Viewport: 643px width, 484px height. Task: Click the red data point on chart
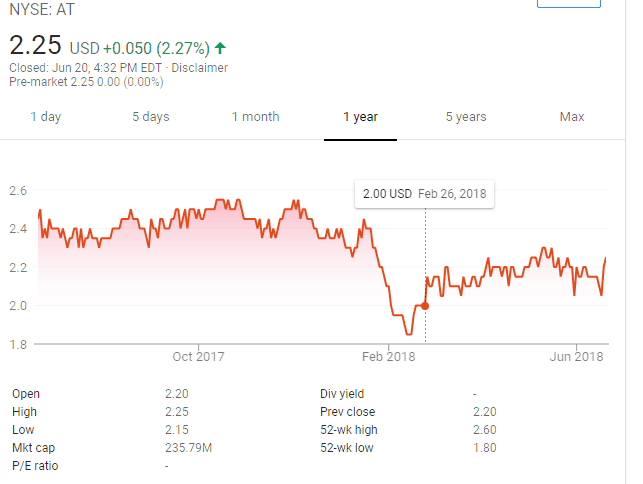pos(425,306)
